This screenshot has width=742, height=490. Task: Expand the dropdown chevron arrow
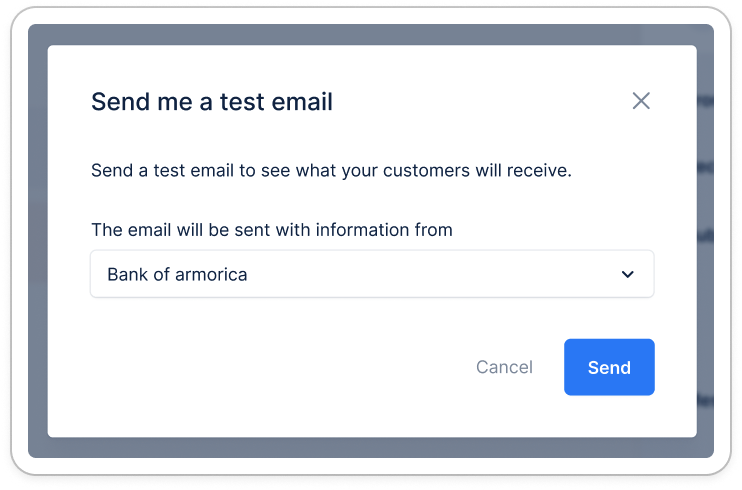(x=627, y=274)
